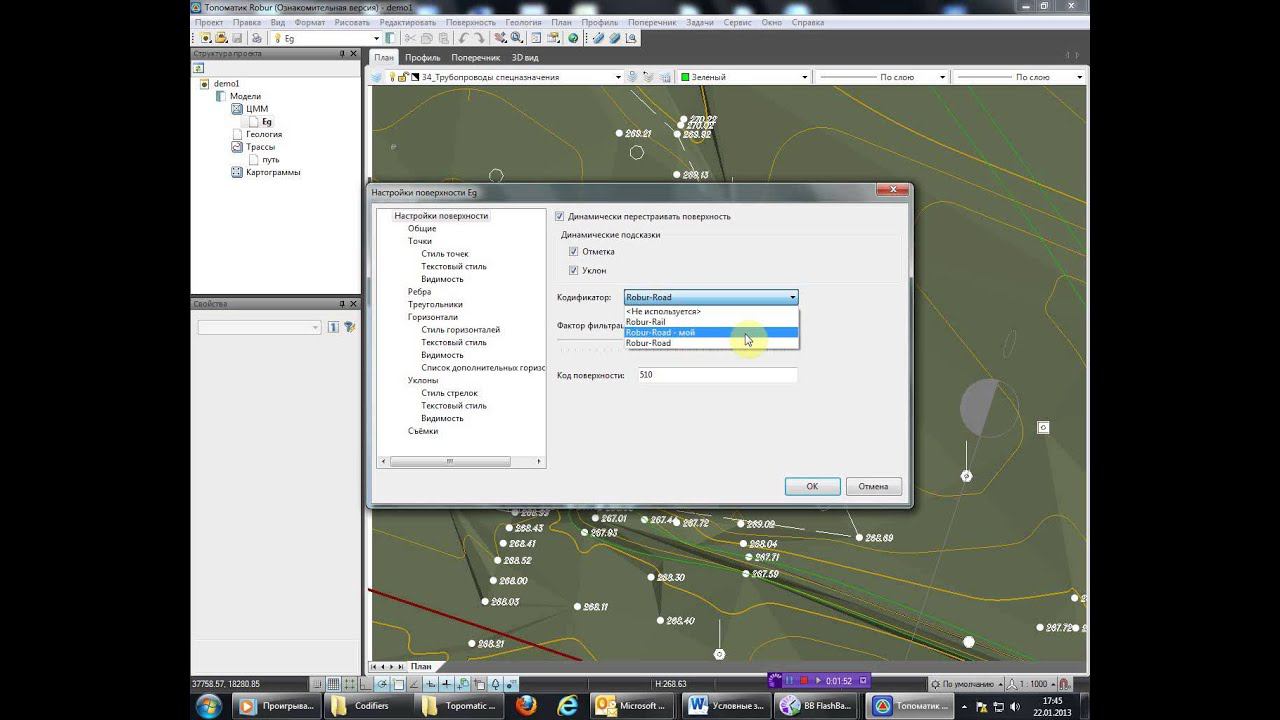Open the empty Свойства object dropdown
This screenshot has height=720, width=1280.
coord(259,327)
